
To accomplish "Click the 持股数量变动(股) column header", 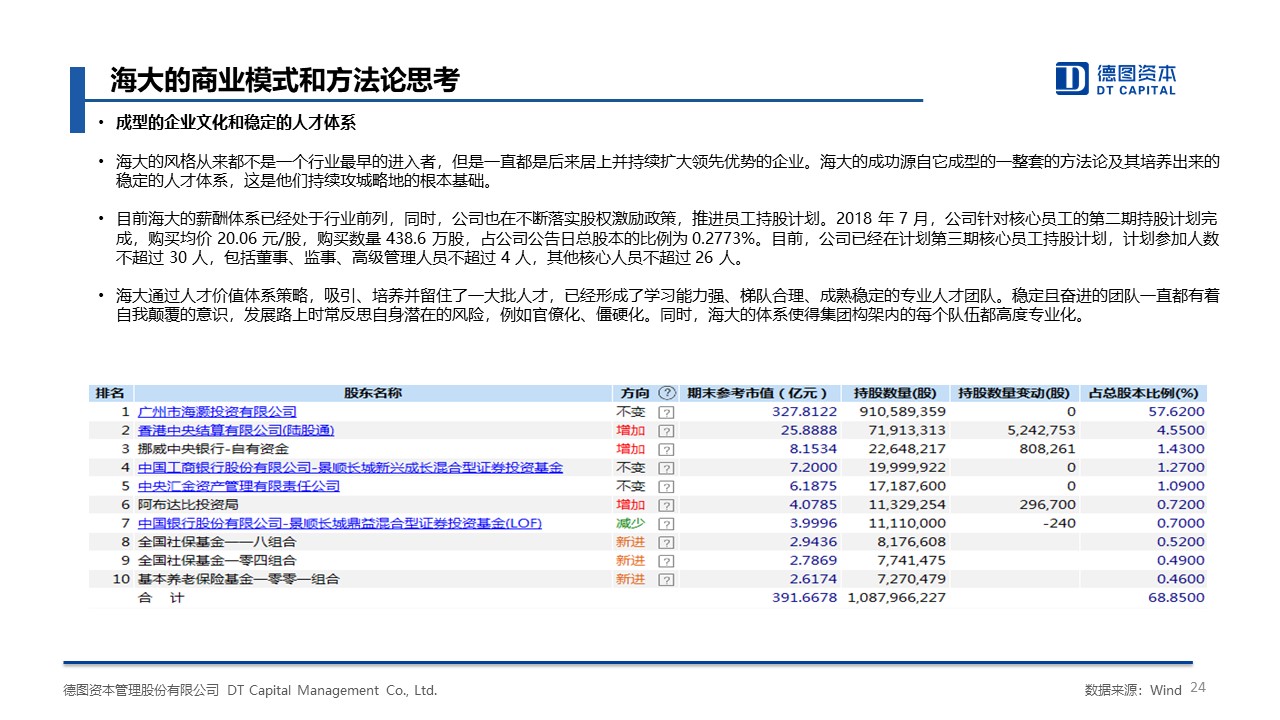I will [x=1014, y=393].
